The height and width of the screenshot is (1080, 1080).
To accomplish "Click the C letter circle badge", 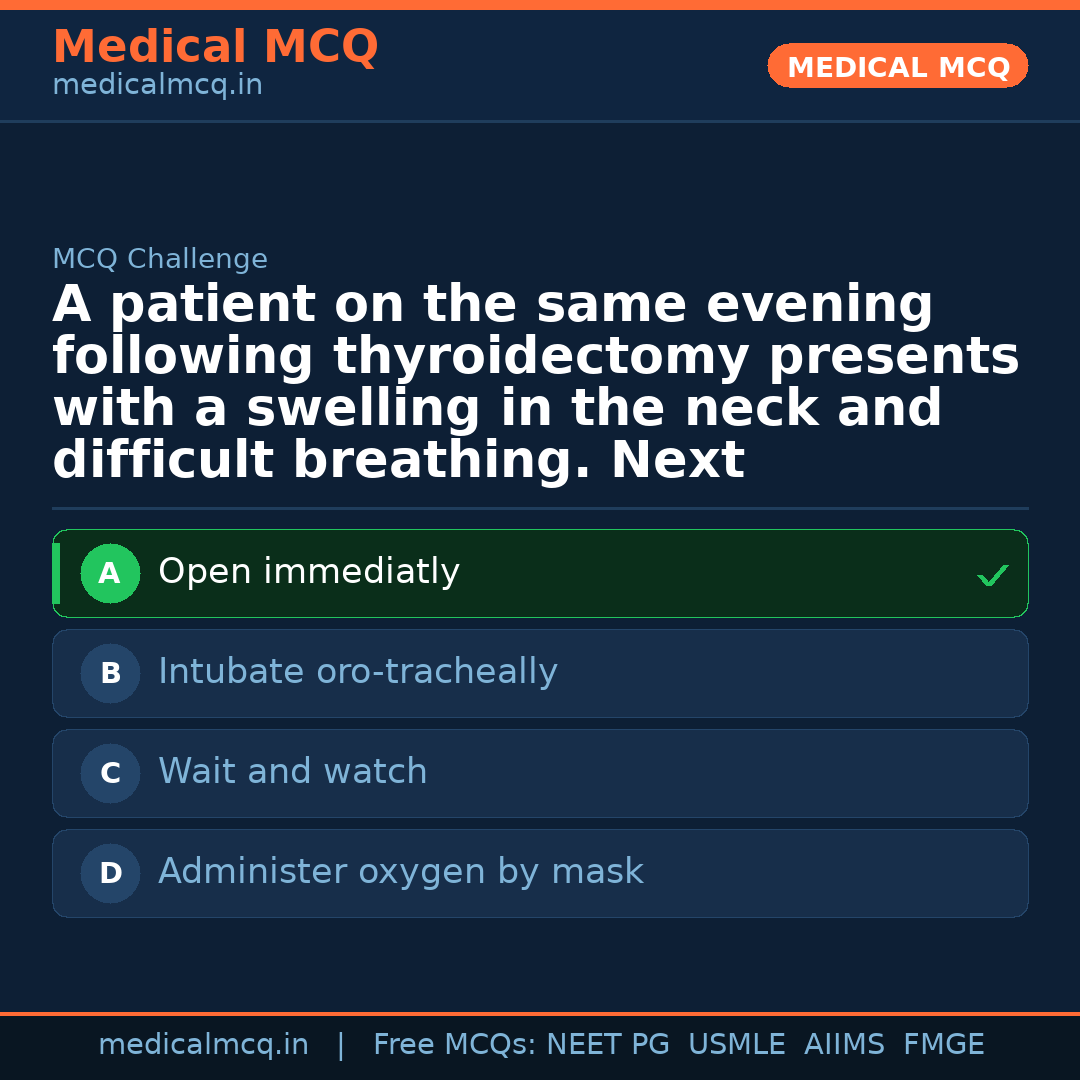I will pos(110,774).
